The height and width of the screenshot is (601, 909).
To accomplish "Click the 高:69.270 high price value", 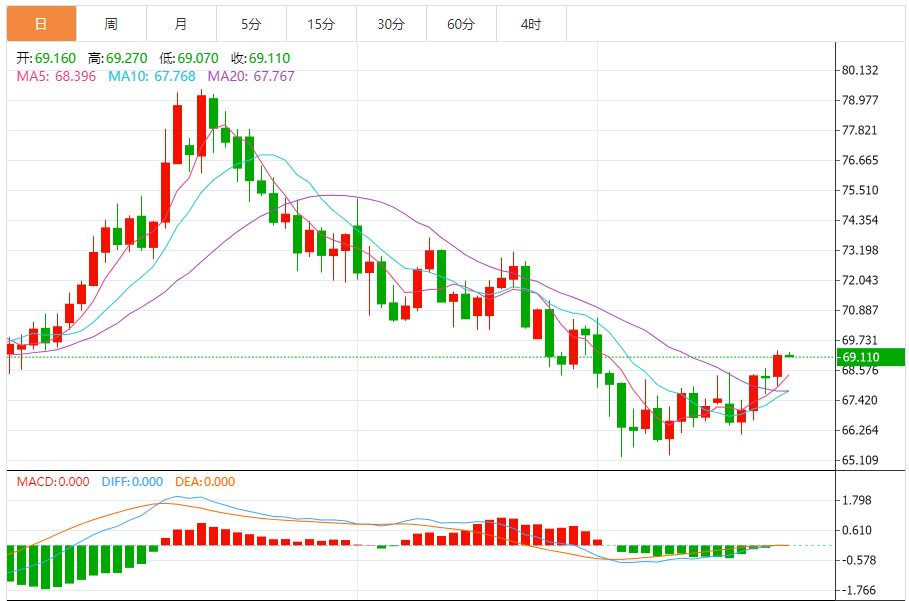I will tap(118, 58).
